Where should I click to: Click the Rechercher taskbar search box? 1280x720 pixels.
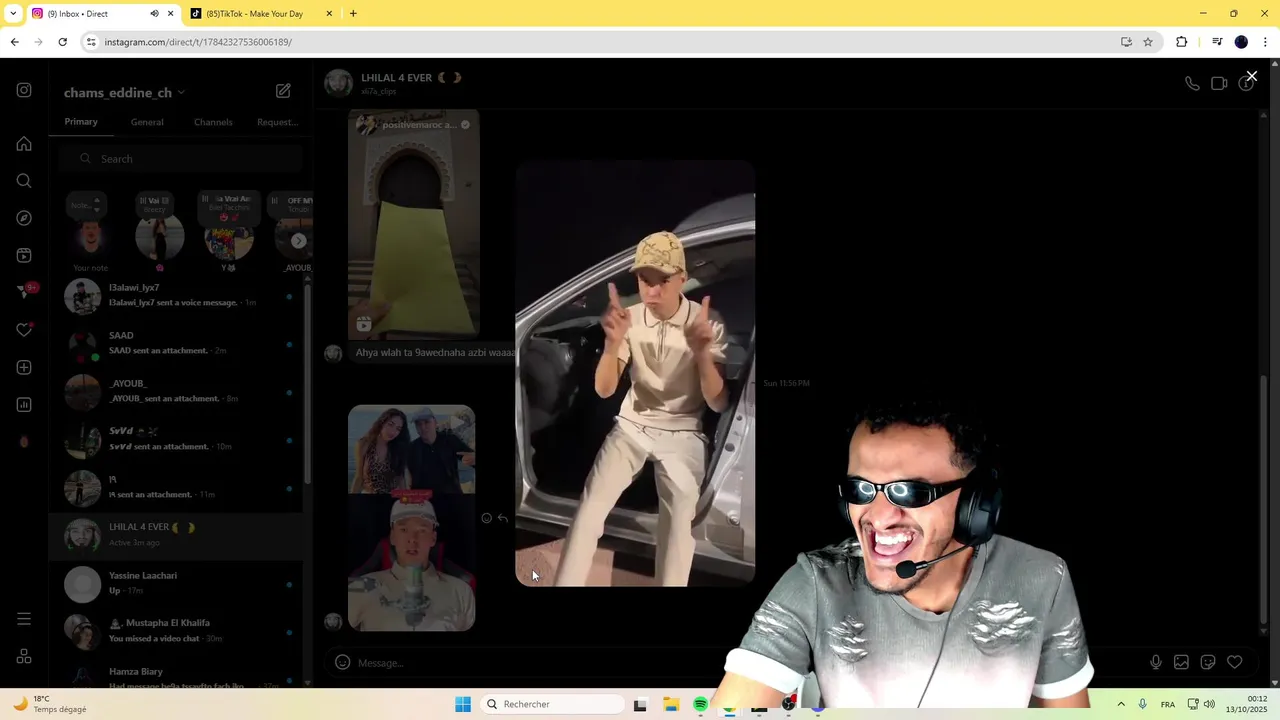[553, 704]
